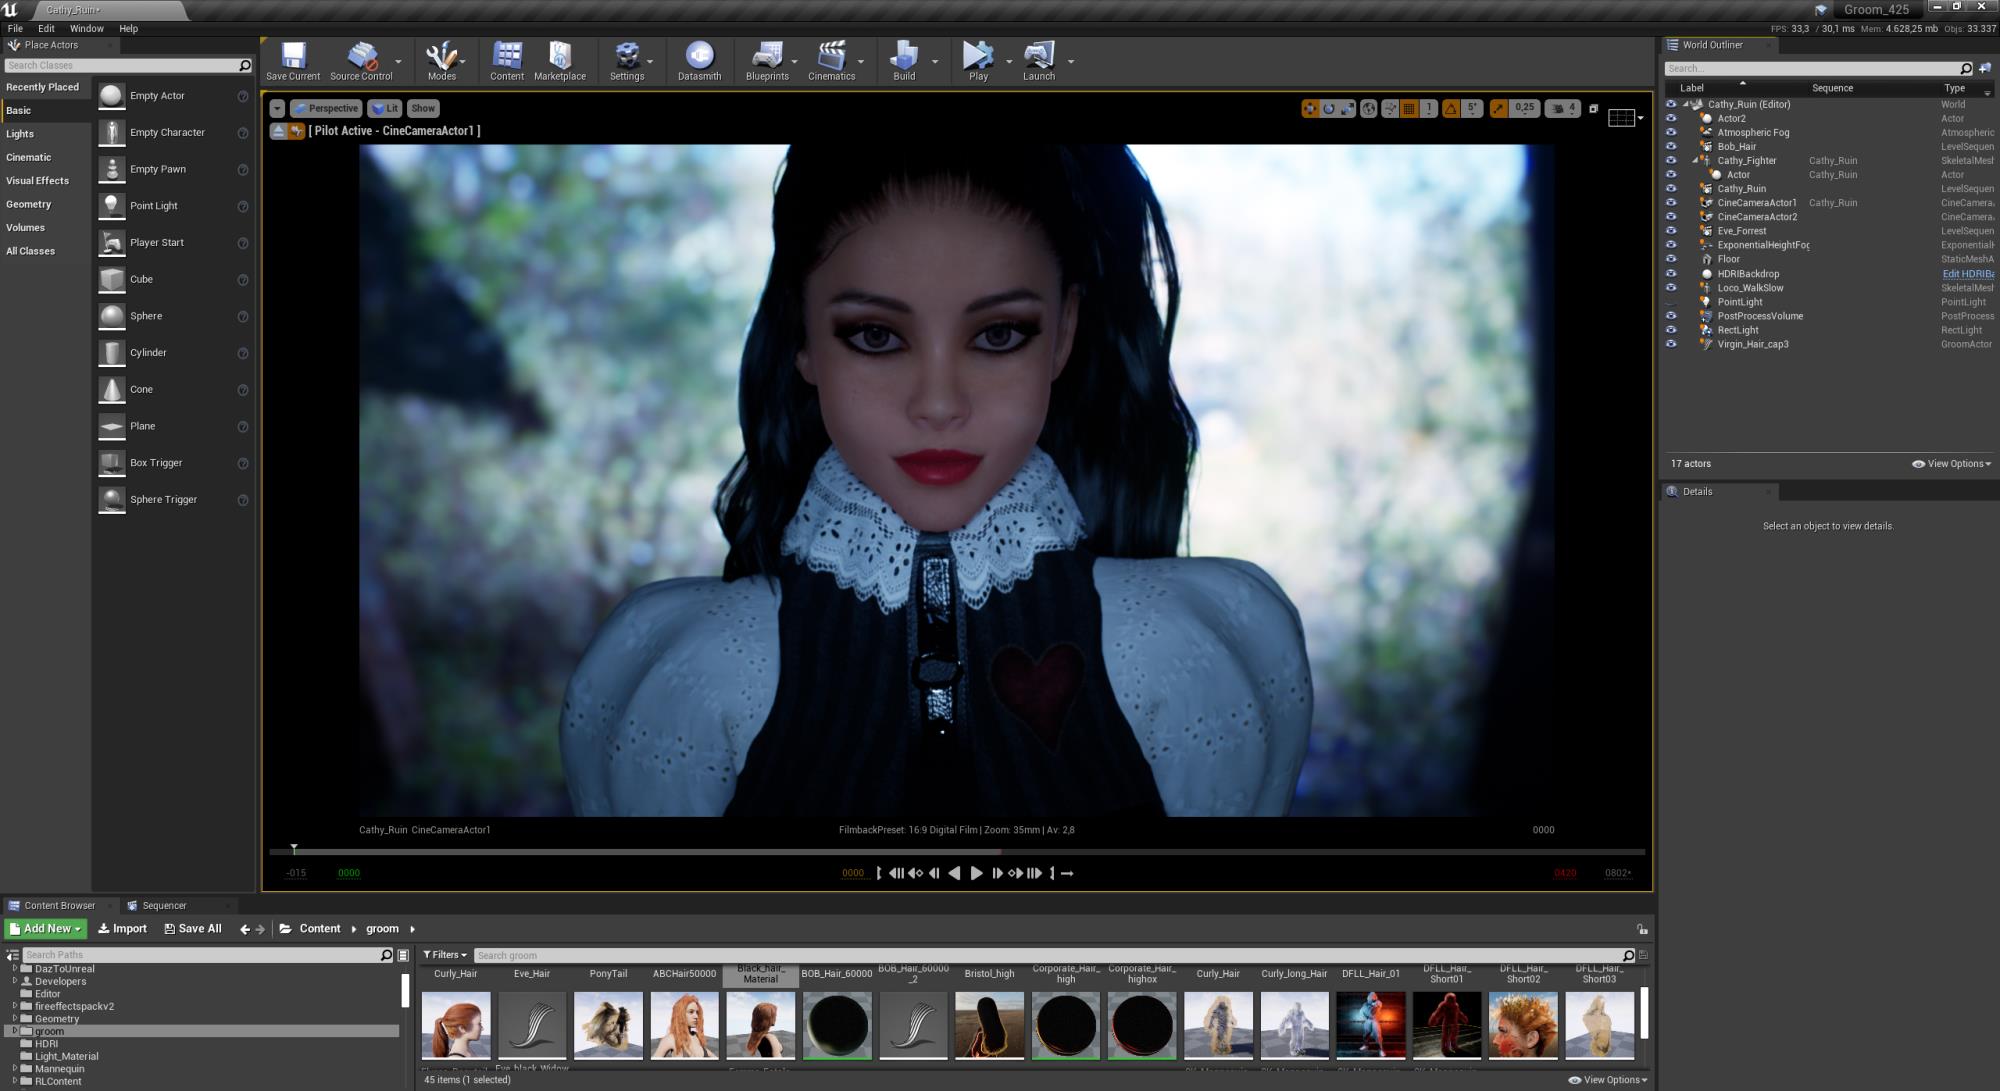Toggle rotation snapping in viewport
The image size is (2000, 1091).
point(1450,108)
